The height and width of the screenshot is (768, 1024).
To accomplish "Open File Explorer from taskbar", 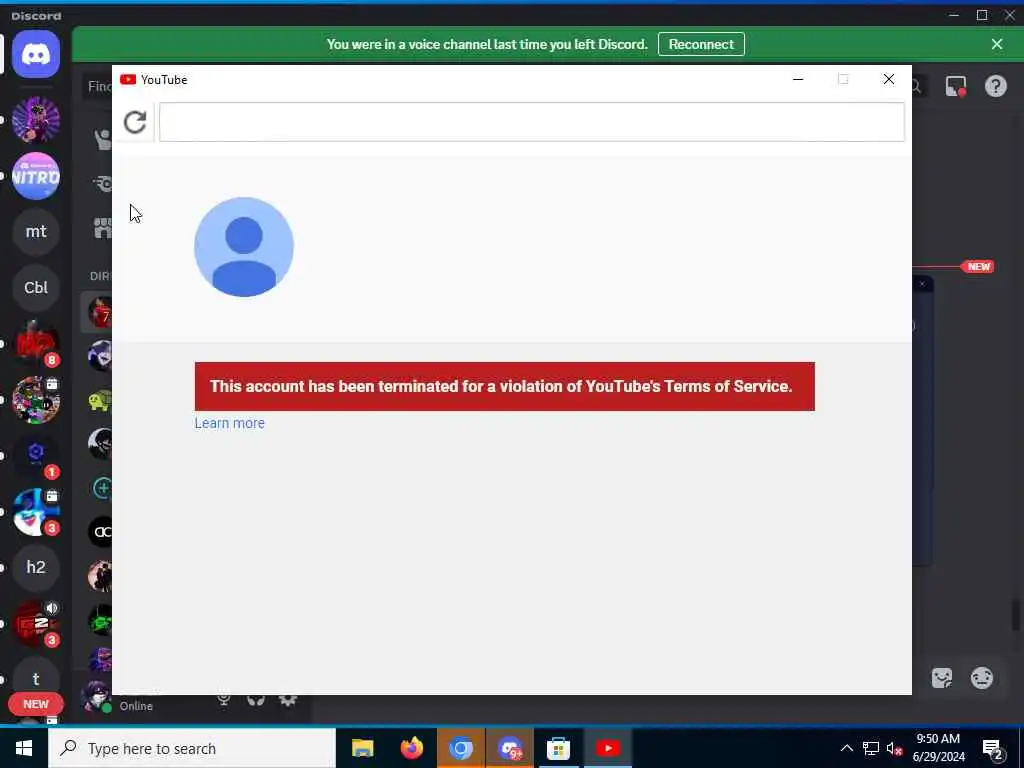I will [362, 748].
